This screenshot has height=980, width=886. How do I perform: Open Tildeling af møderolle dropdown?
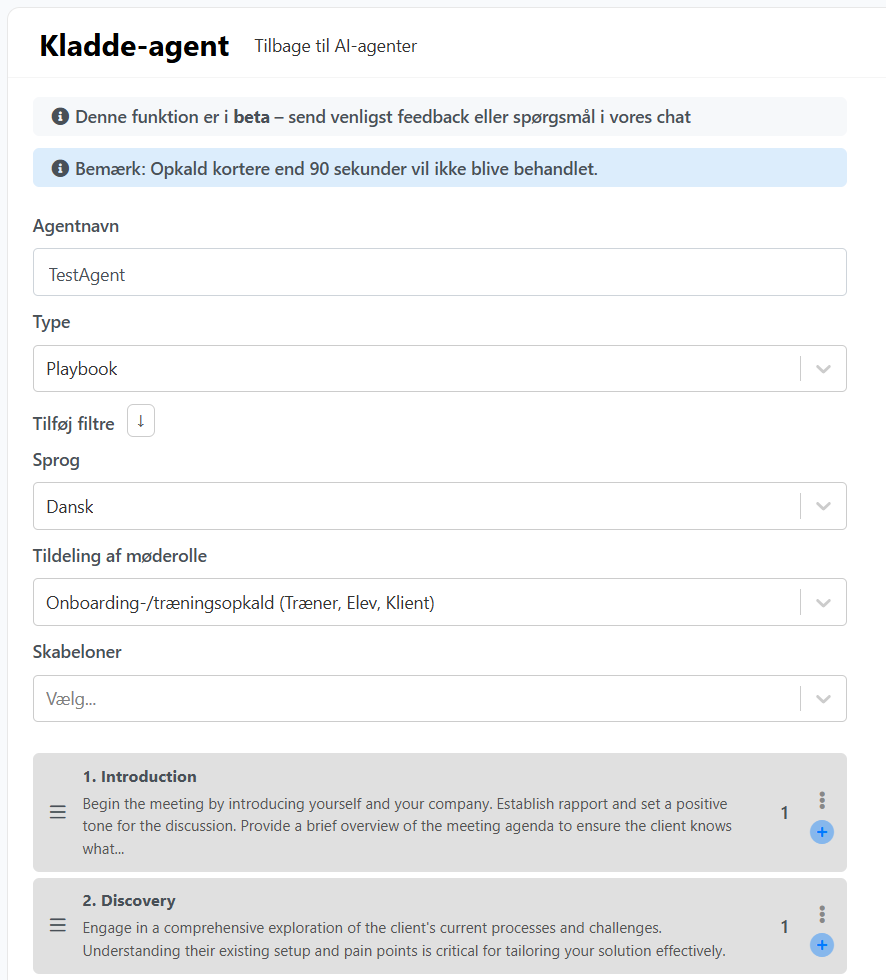[x=440, y=602]
